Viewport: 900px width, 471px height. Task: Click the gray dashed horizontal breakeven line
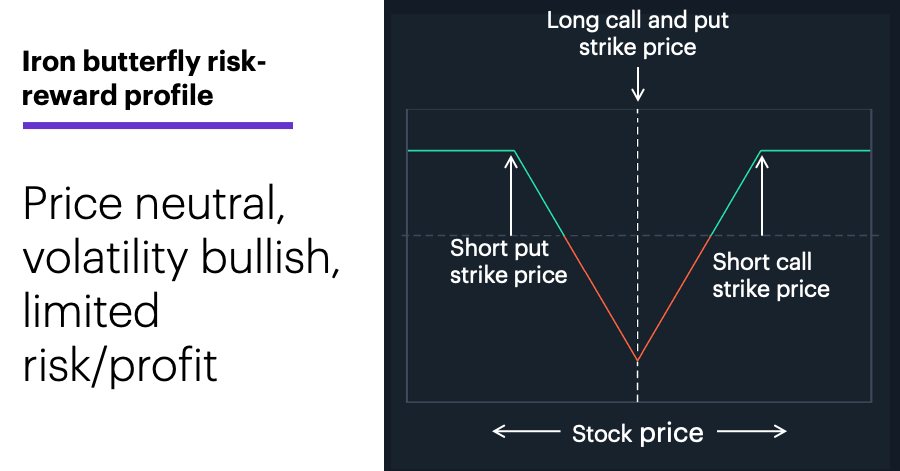pyautogui.click(x=640, y=235)
